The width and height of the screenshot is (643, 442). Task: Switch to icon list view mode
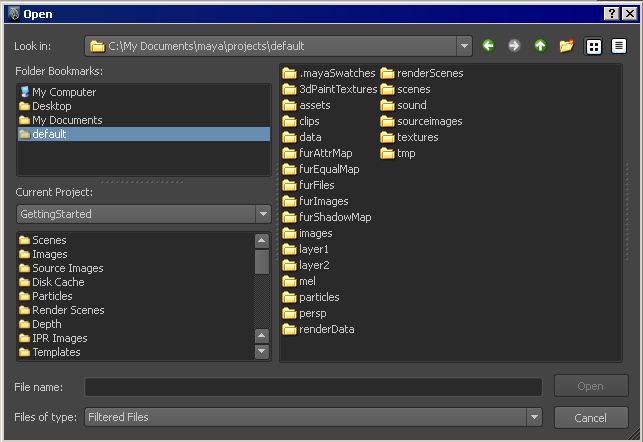click(x=593, y=46)
